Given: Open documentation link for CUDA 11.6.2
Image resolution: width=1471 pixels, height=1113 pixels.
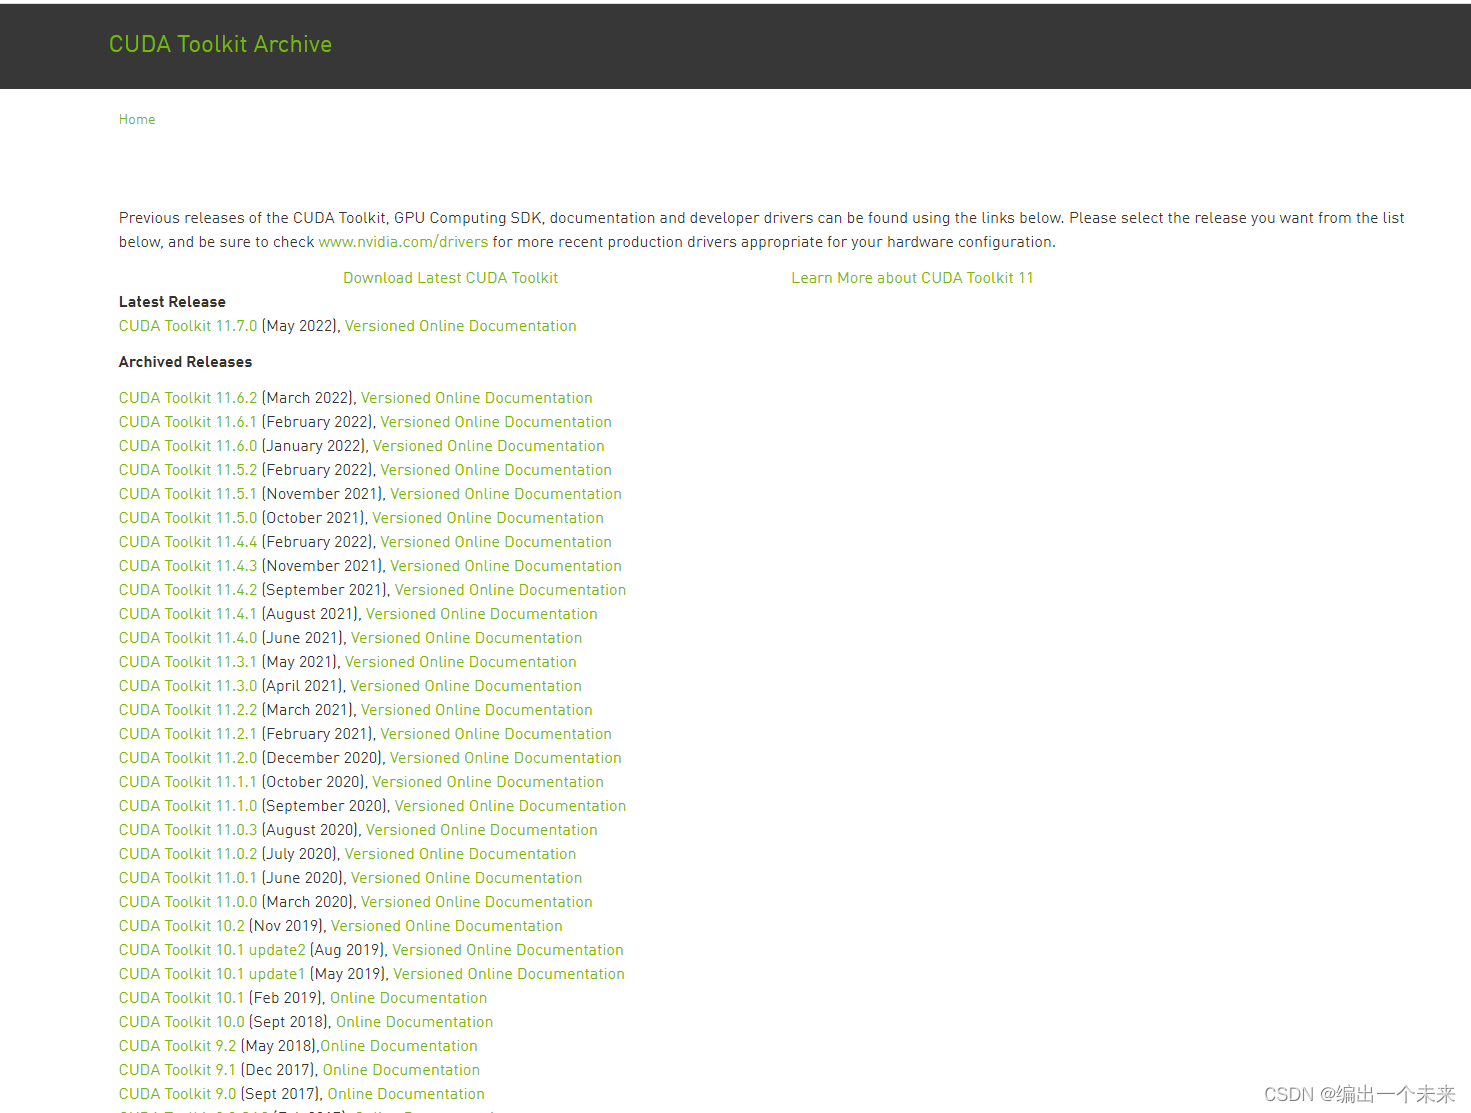Looking at the screenshot, I should pyautogui.click(x=476, y=398).
